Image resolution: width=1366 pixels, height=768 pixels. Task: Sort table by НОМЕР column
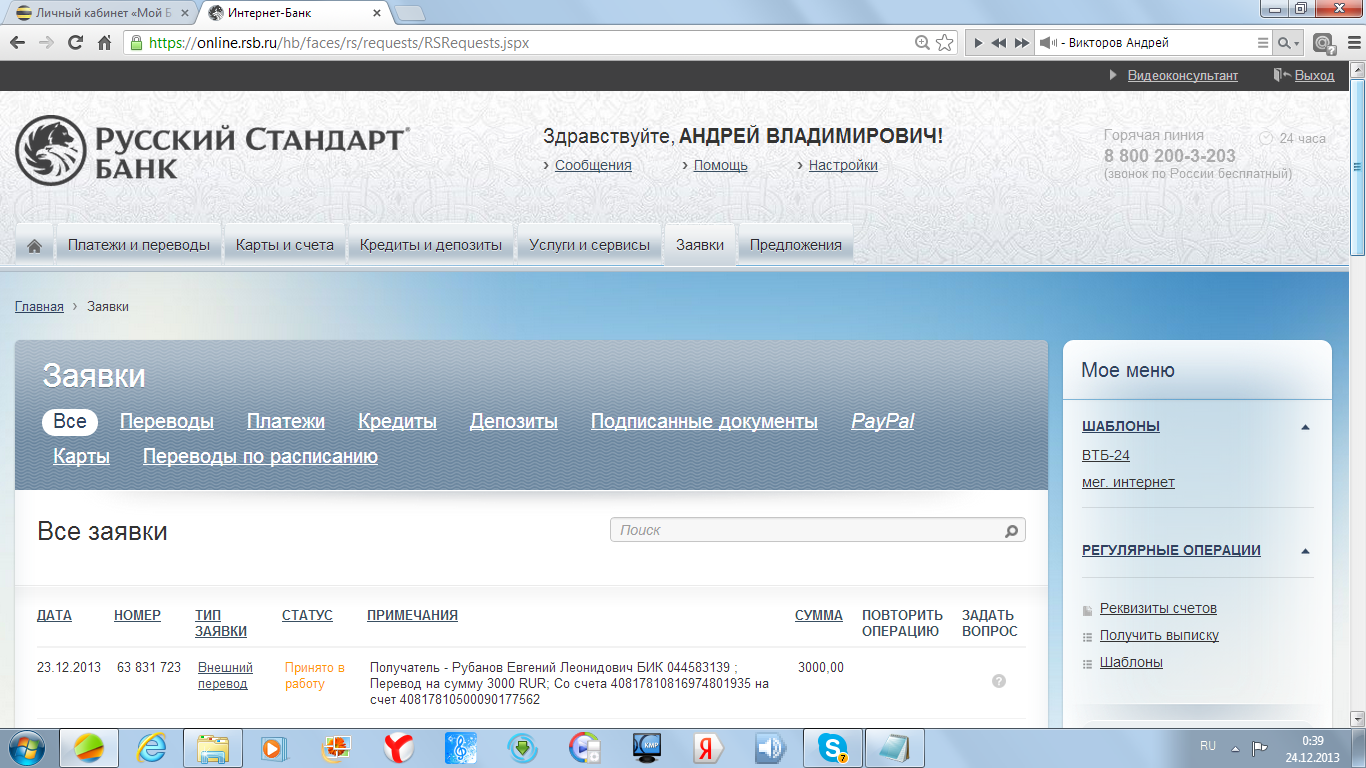click(x=137, y=615)
